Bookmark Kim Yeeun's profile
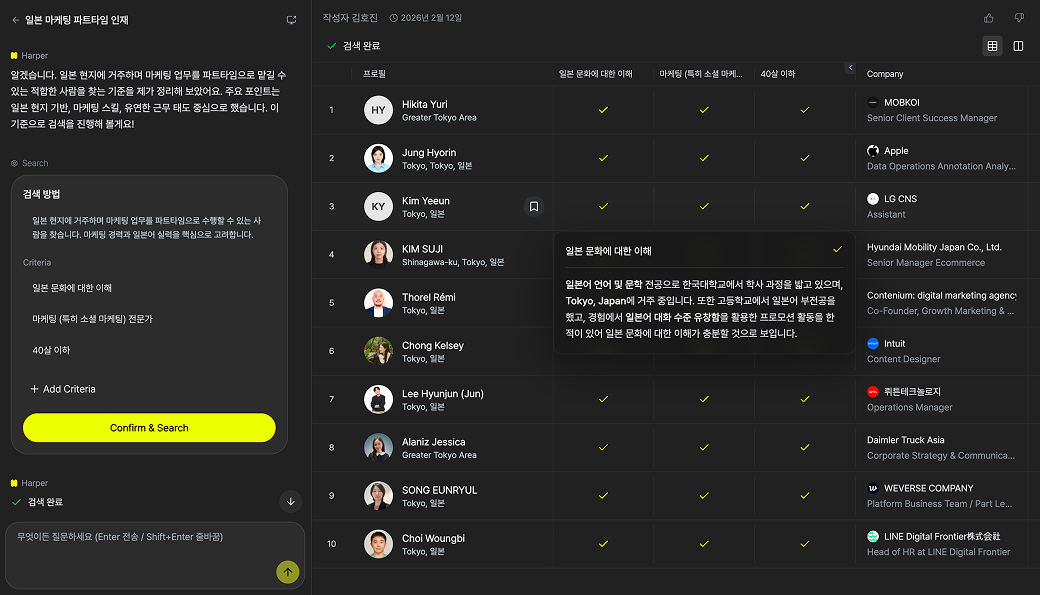 [534, 206]
